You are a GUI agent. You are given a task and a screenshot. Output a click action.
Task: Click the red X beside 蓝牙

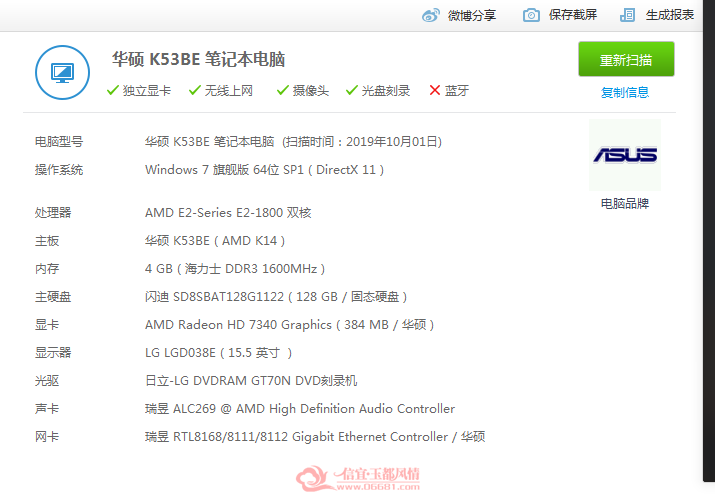coord(435,90)
